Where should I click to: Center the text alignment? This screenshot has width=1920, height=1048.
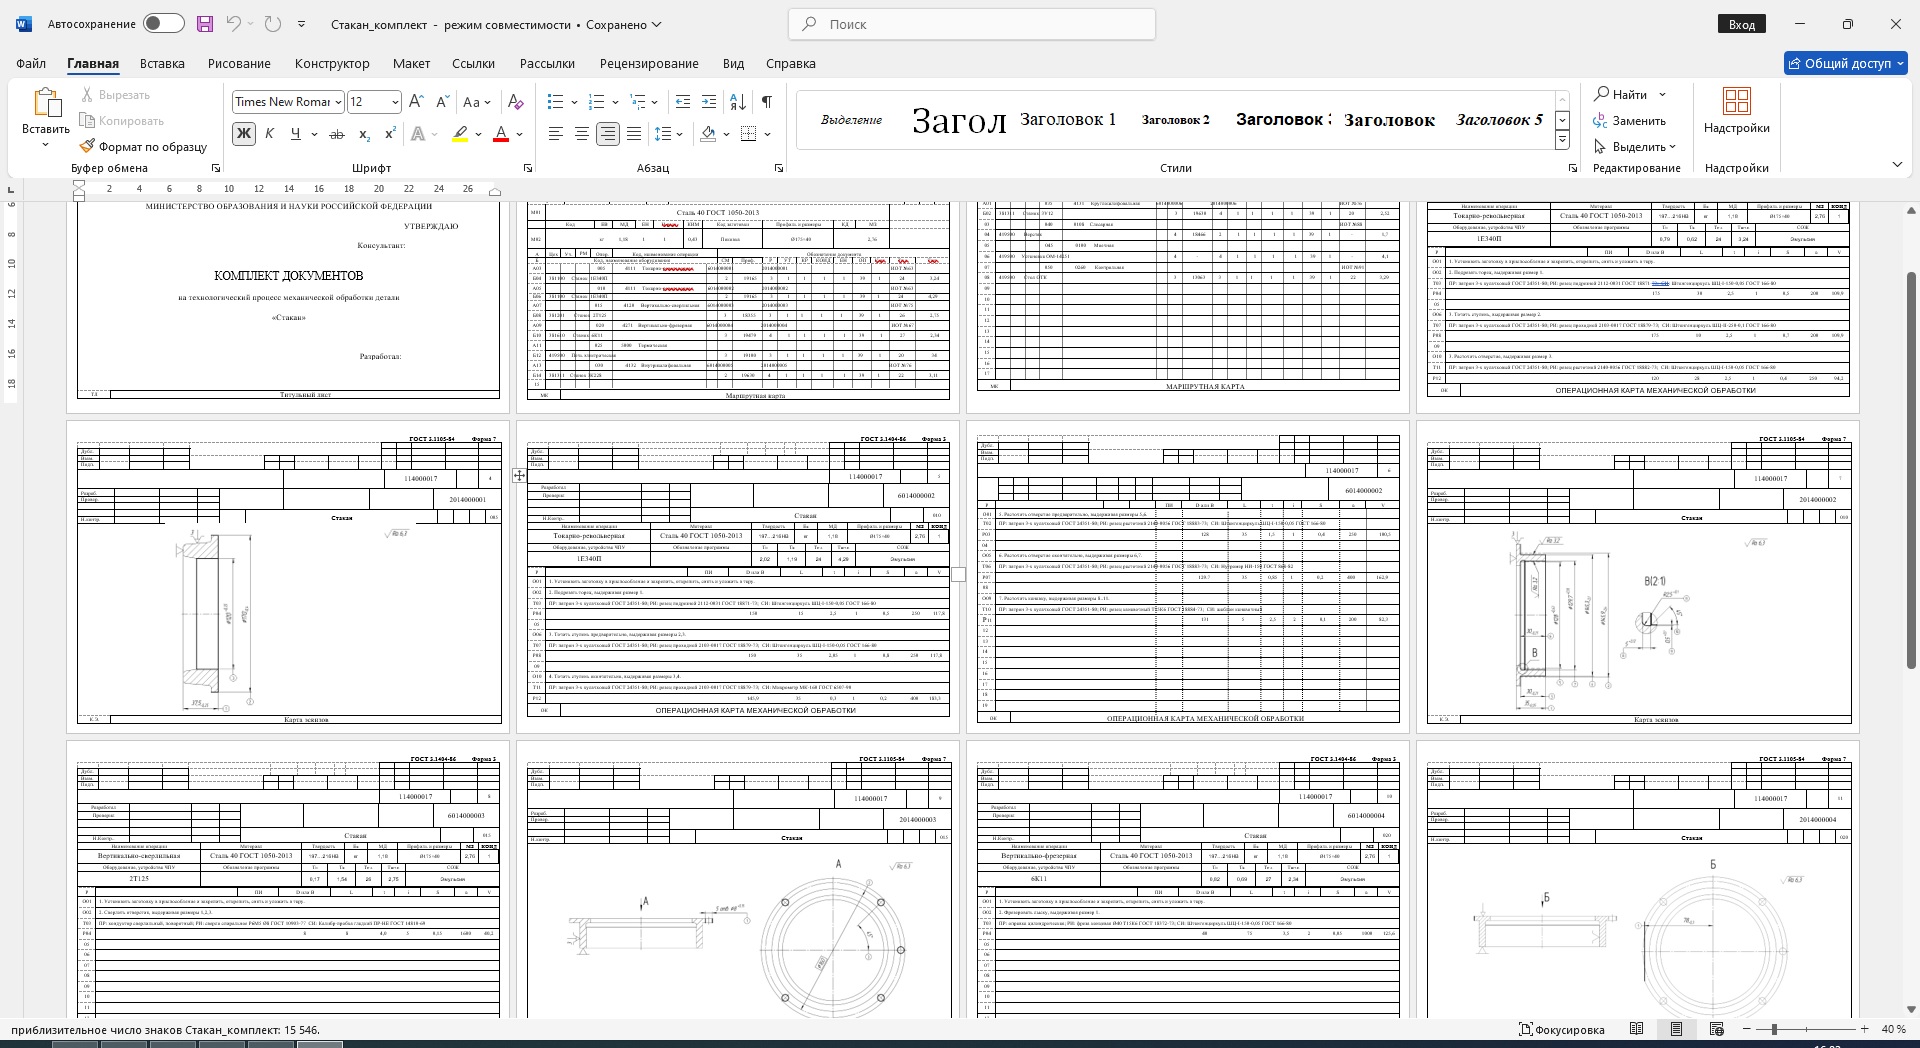click(582, 133)
